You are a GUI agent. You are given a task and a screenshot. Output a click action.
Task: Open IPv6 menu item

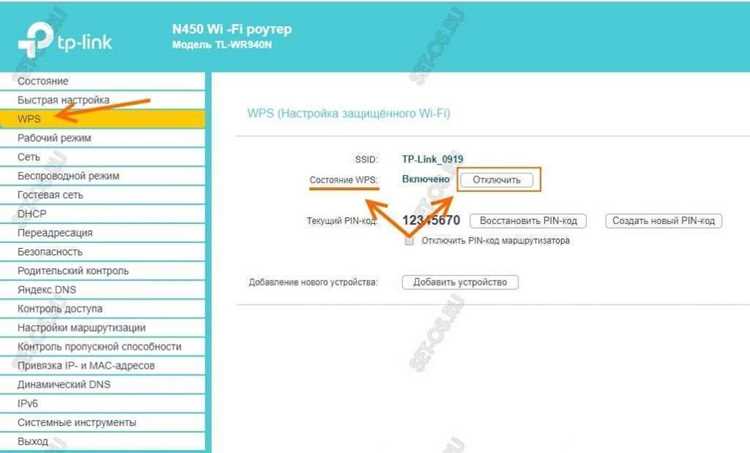(x=102, y=403)
